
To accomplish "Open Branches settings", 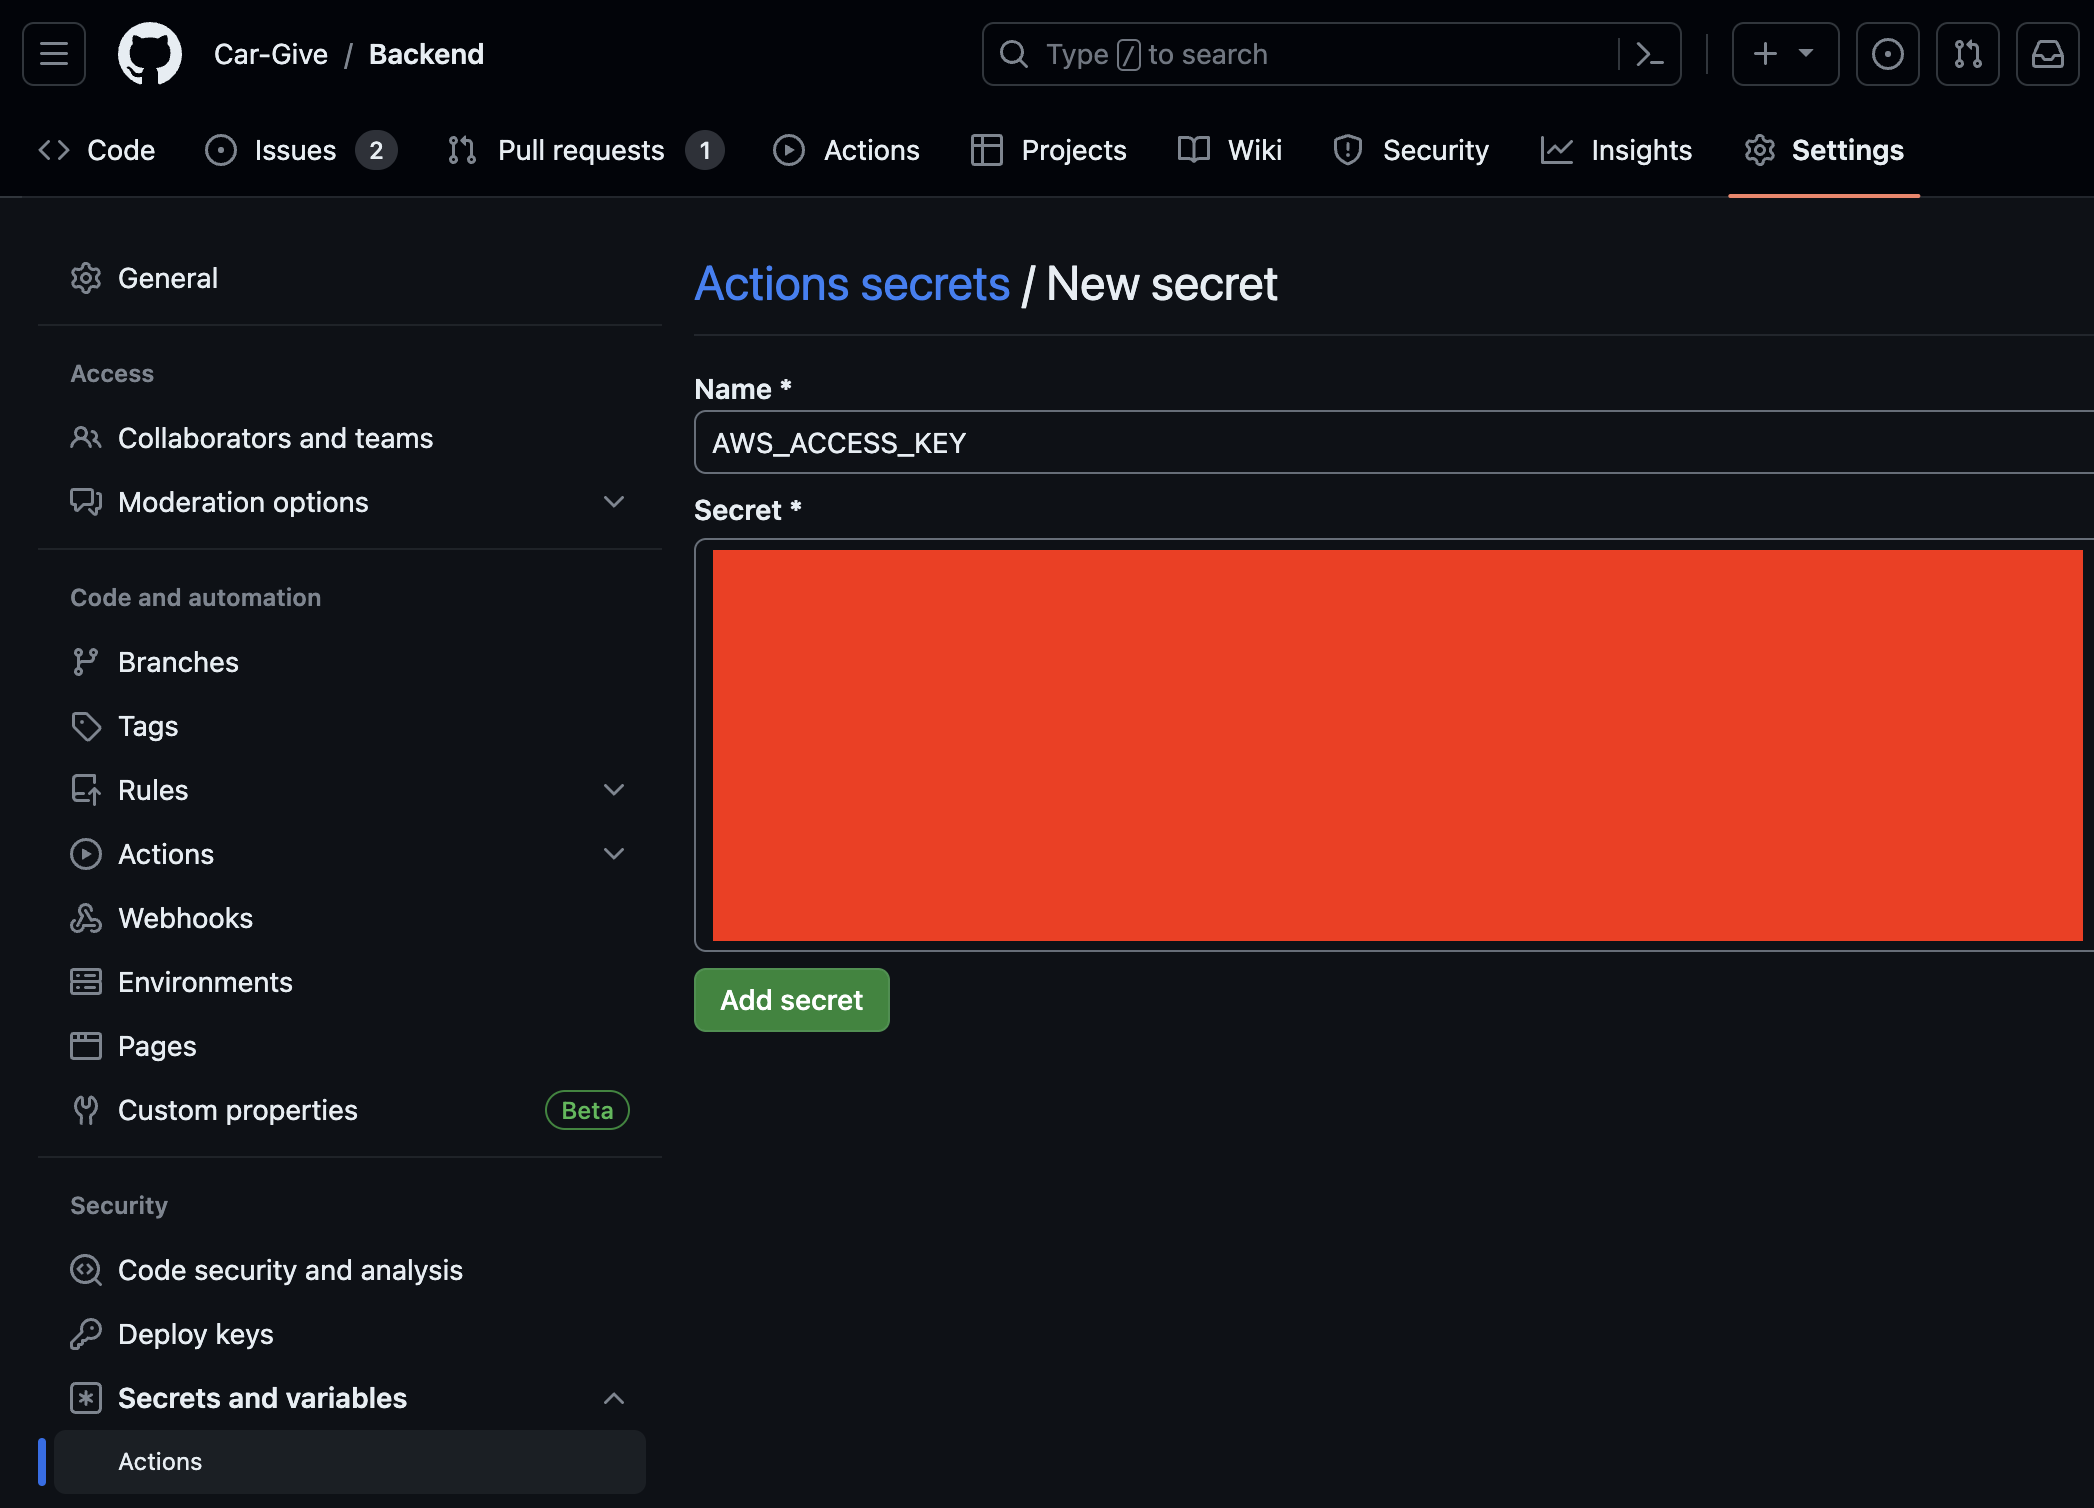I will (x=350, y=662).
